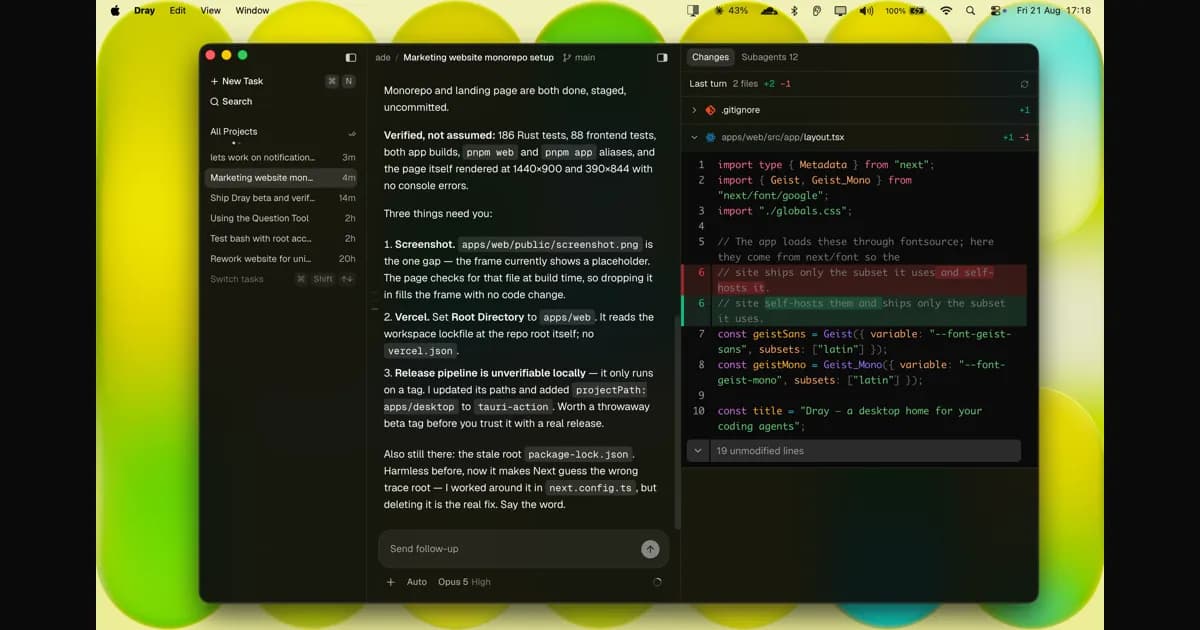This screenshot has width=1200, height=630.
Task: Click the git branch icon labeled main
Action: 567,58
